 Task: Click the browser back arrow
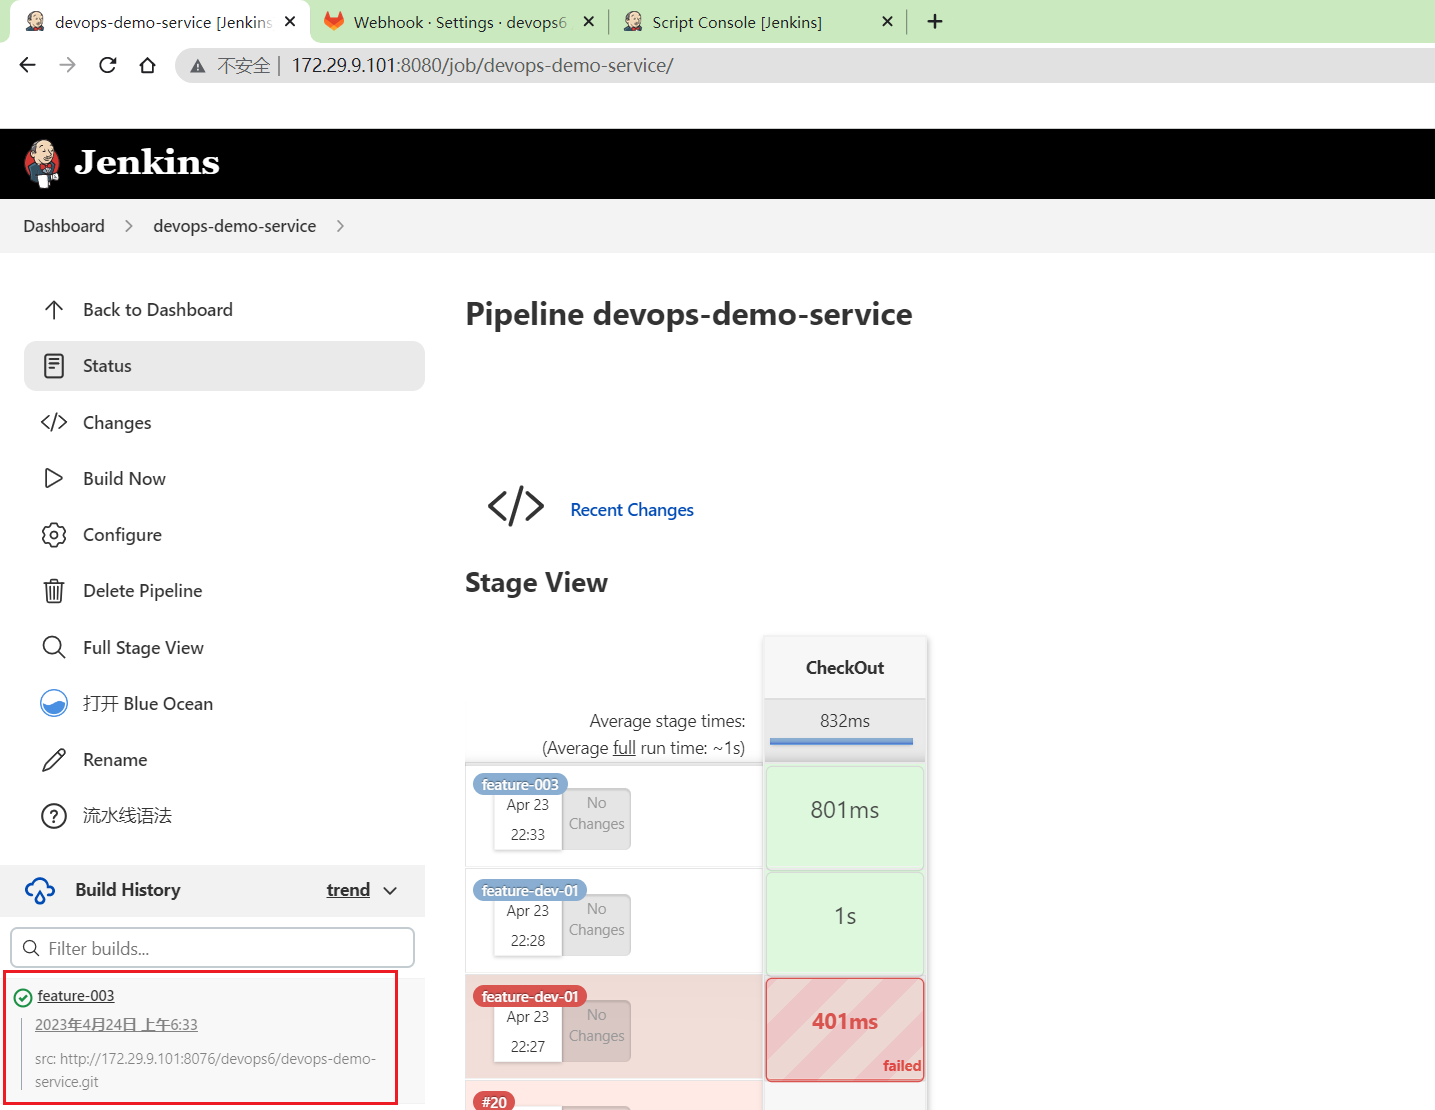click(27, 65)
